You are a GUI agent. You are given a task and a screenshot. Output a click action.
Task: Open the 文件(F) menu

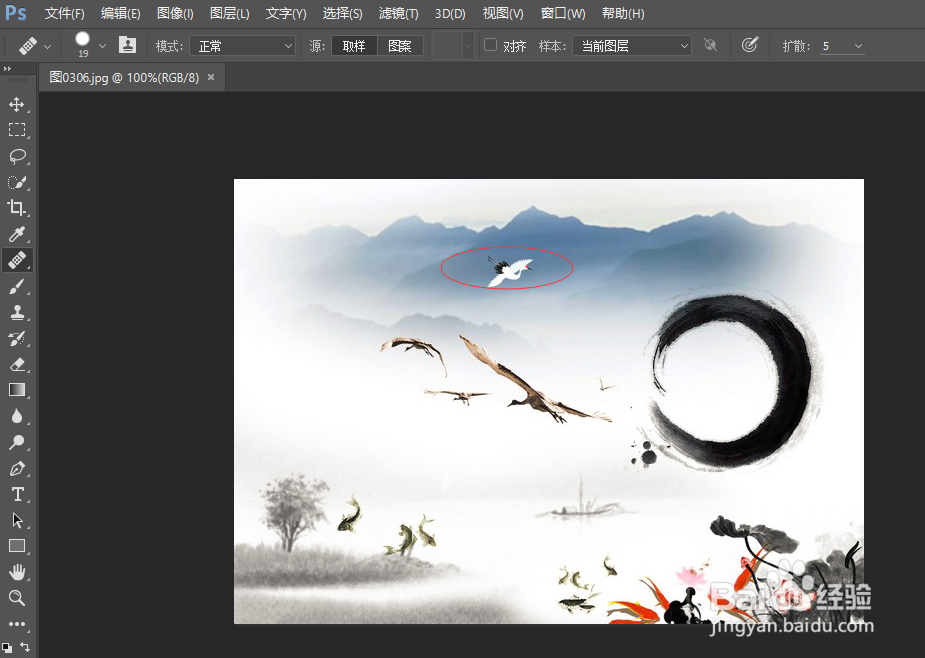(x=65, y=13)
